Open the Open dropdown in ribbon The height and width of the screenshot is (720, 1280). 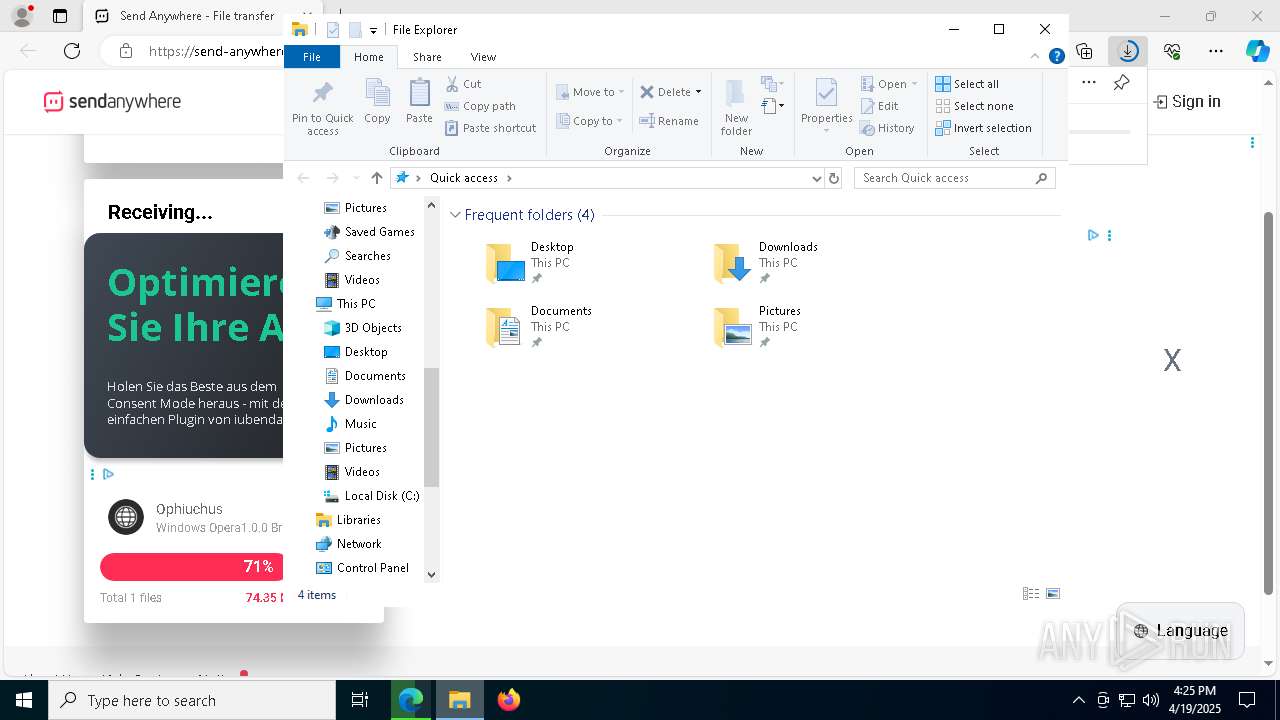point(889,84)
